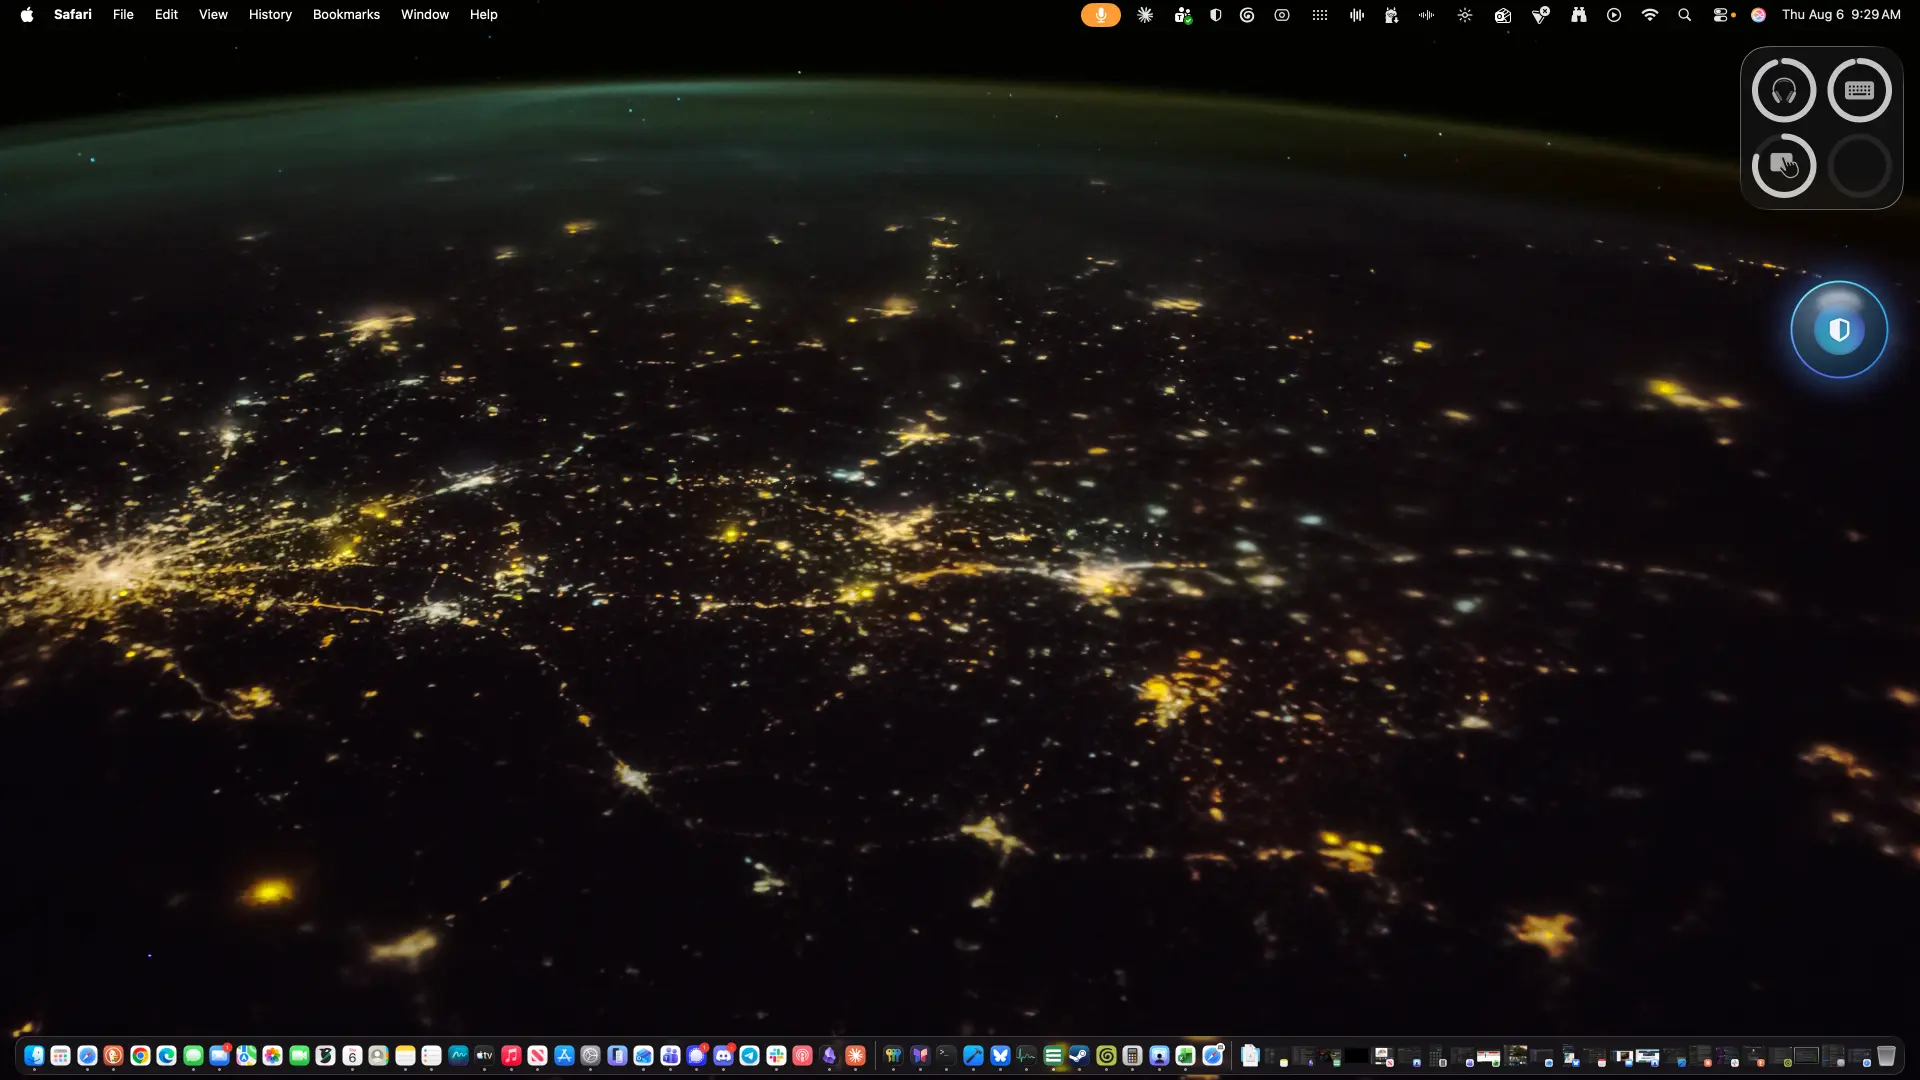Image resolution: width=1920 pixels, height=1080 pixels.
Task: Open the screenshot camera menu bar icon
Action: pos(1282,15)
